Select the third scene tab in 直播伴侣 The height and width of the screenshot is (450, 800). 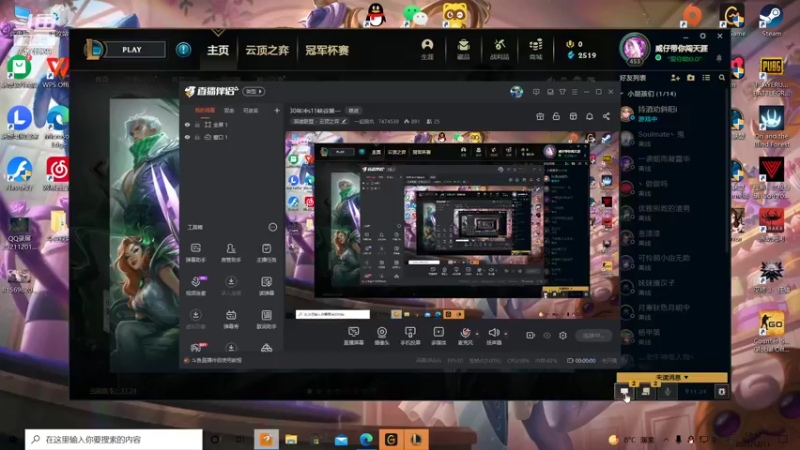250,110
